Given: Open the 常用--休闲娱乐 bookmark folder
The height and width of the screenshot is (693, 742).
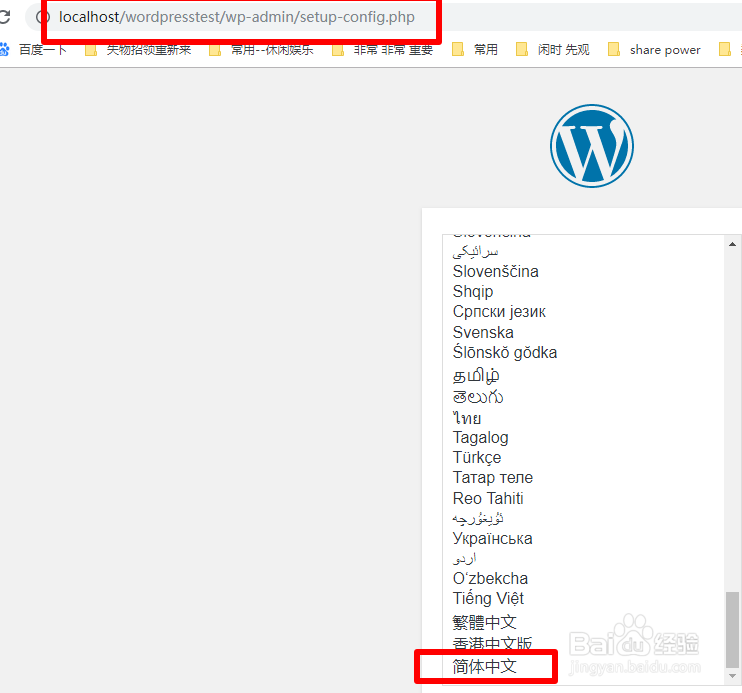Looking at the screenshot, I should point(261,49).
